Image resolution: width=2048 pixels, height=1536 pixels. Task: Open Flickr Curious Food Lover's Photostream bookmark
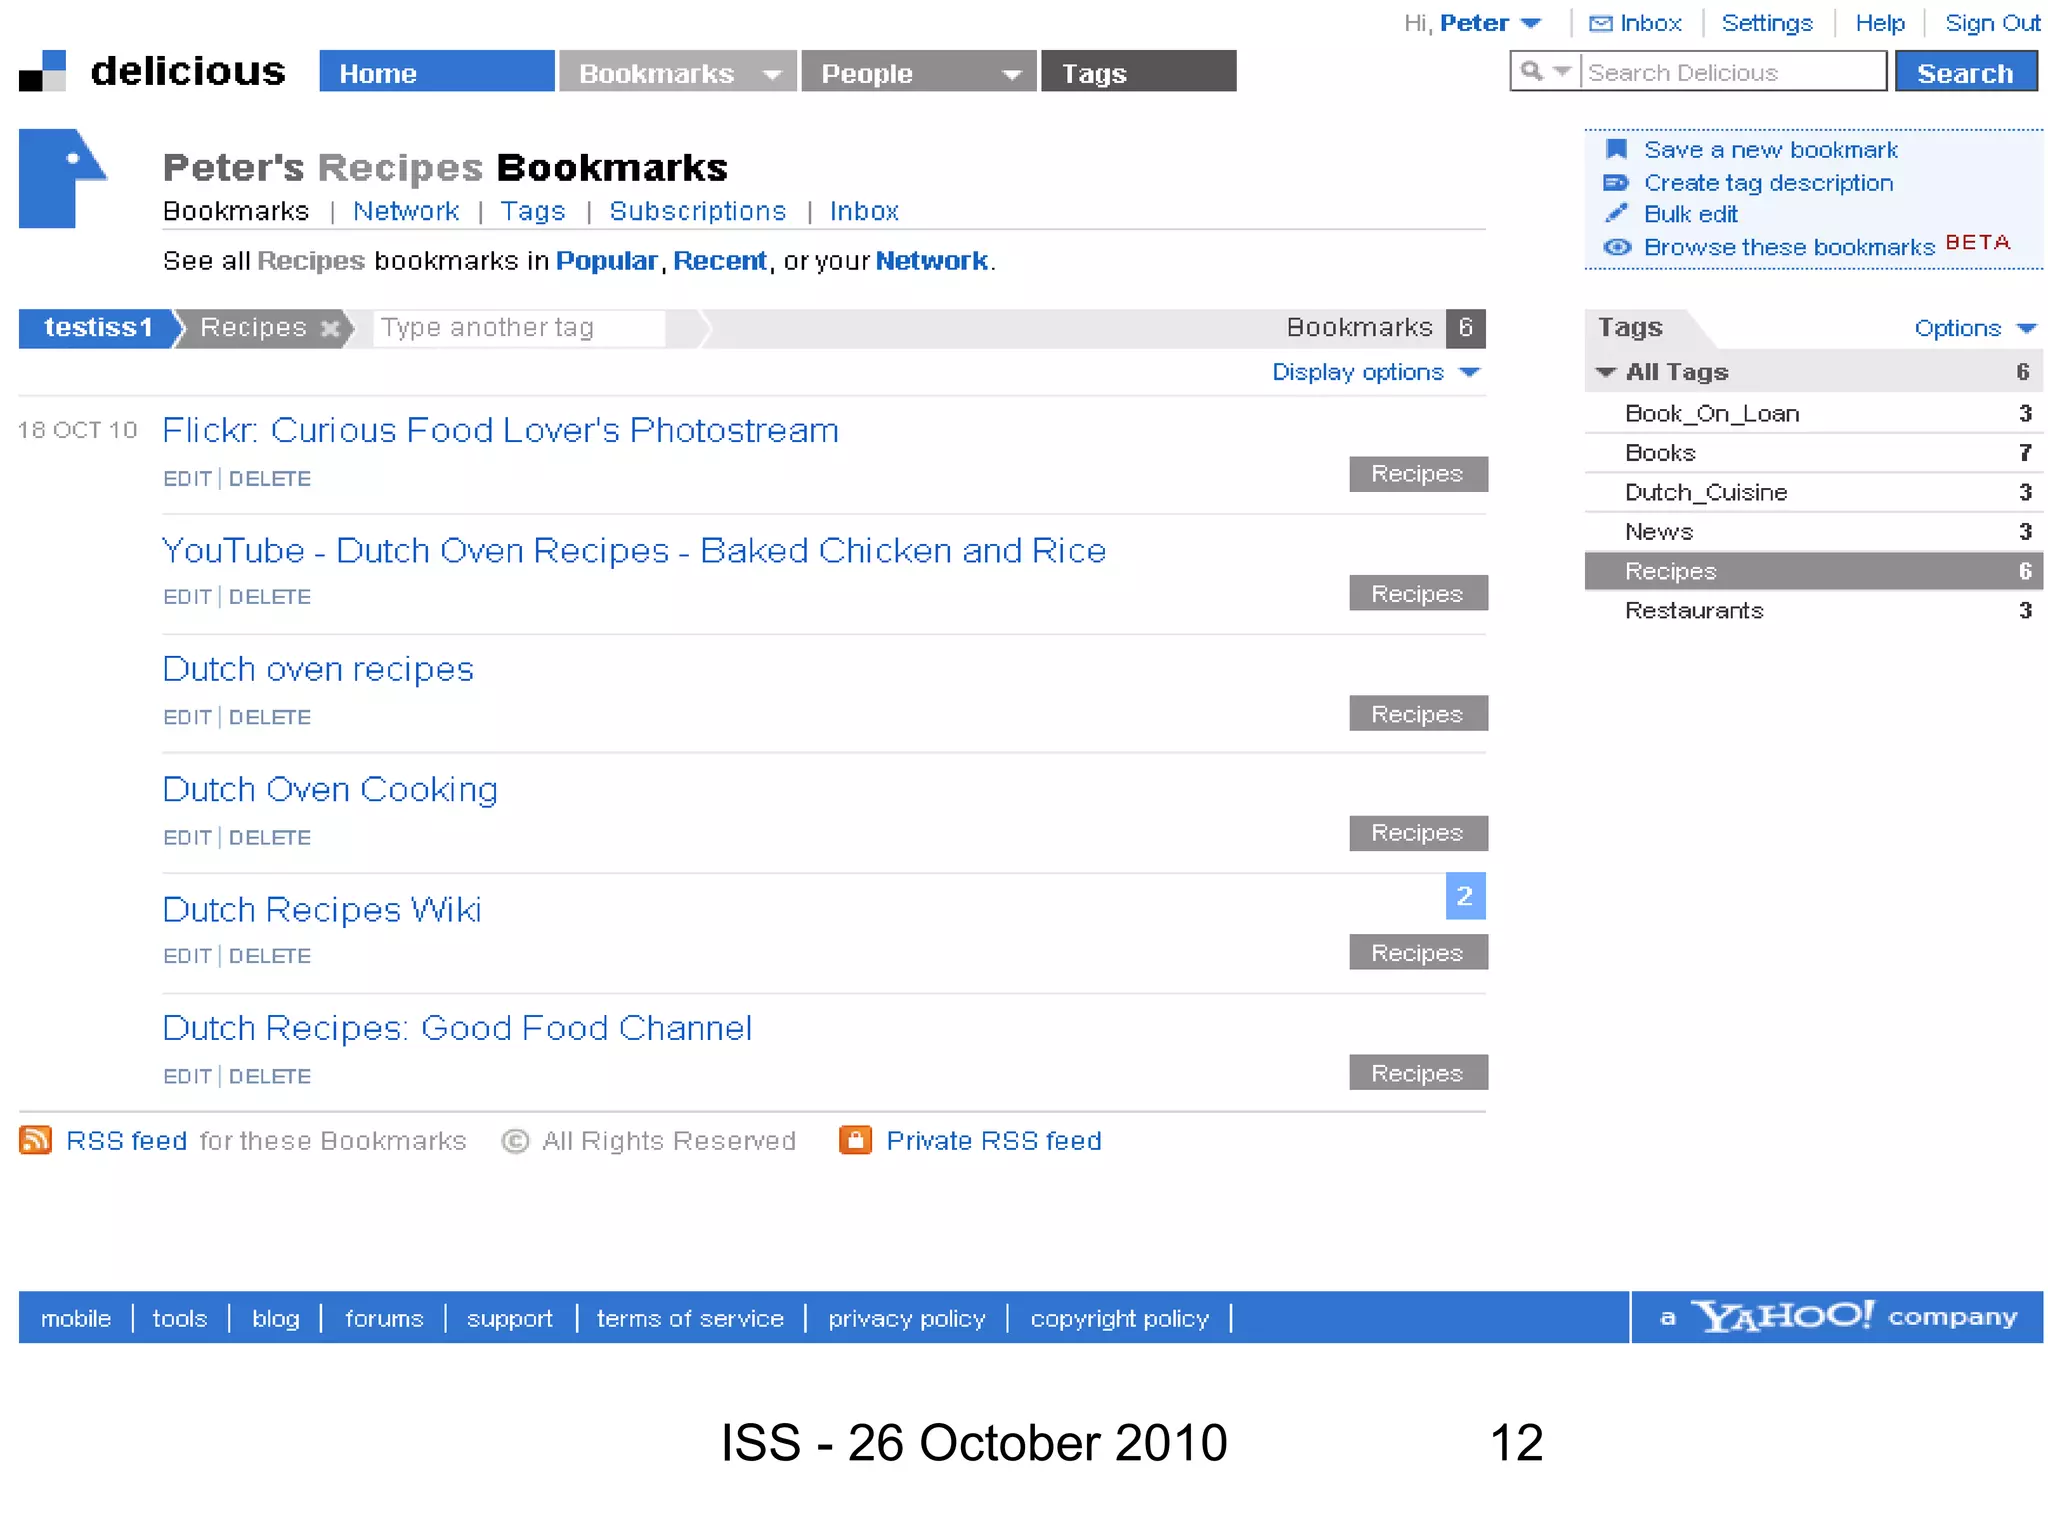click(500, 430)
